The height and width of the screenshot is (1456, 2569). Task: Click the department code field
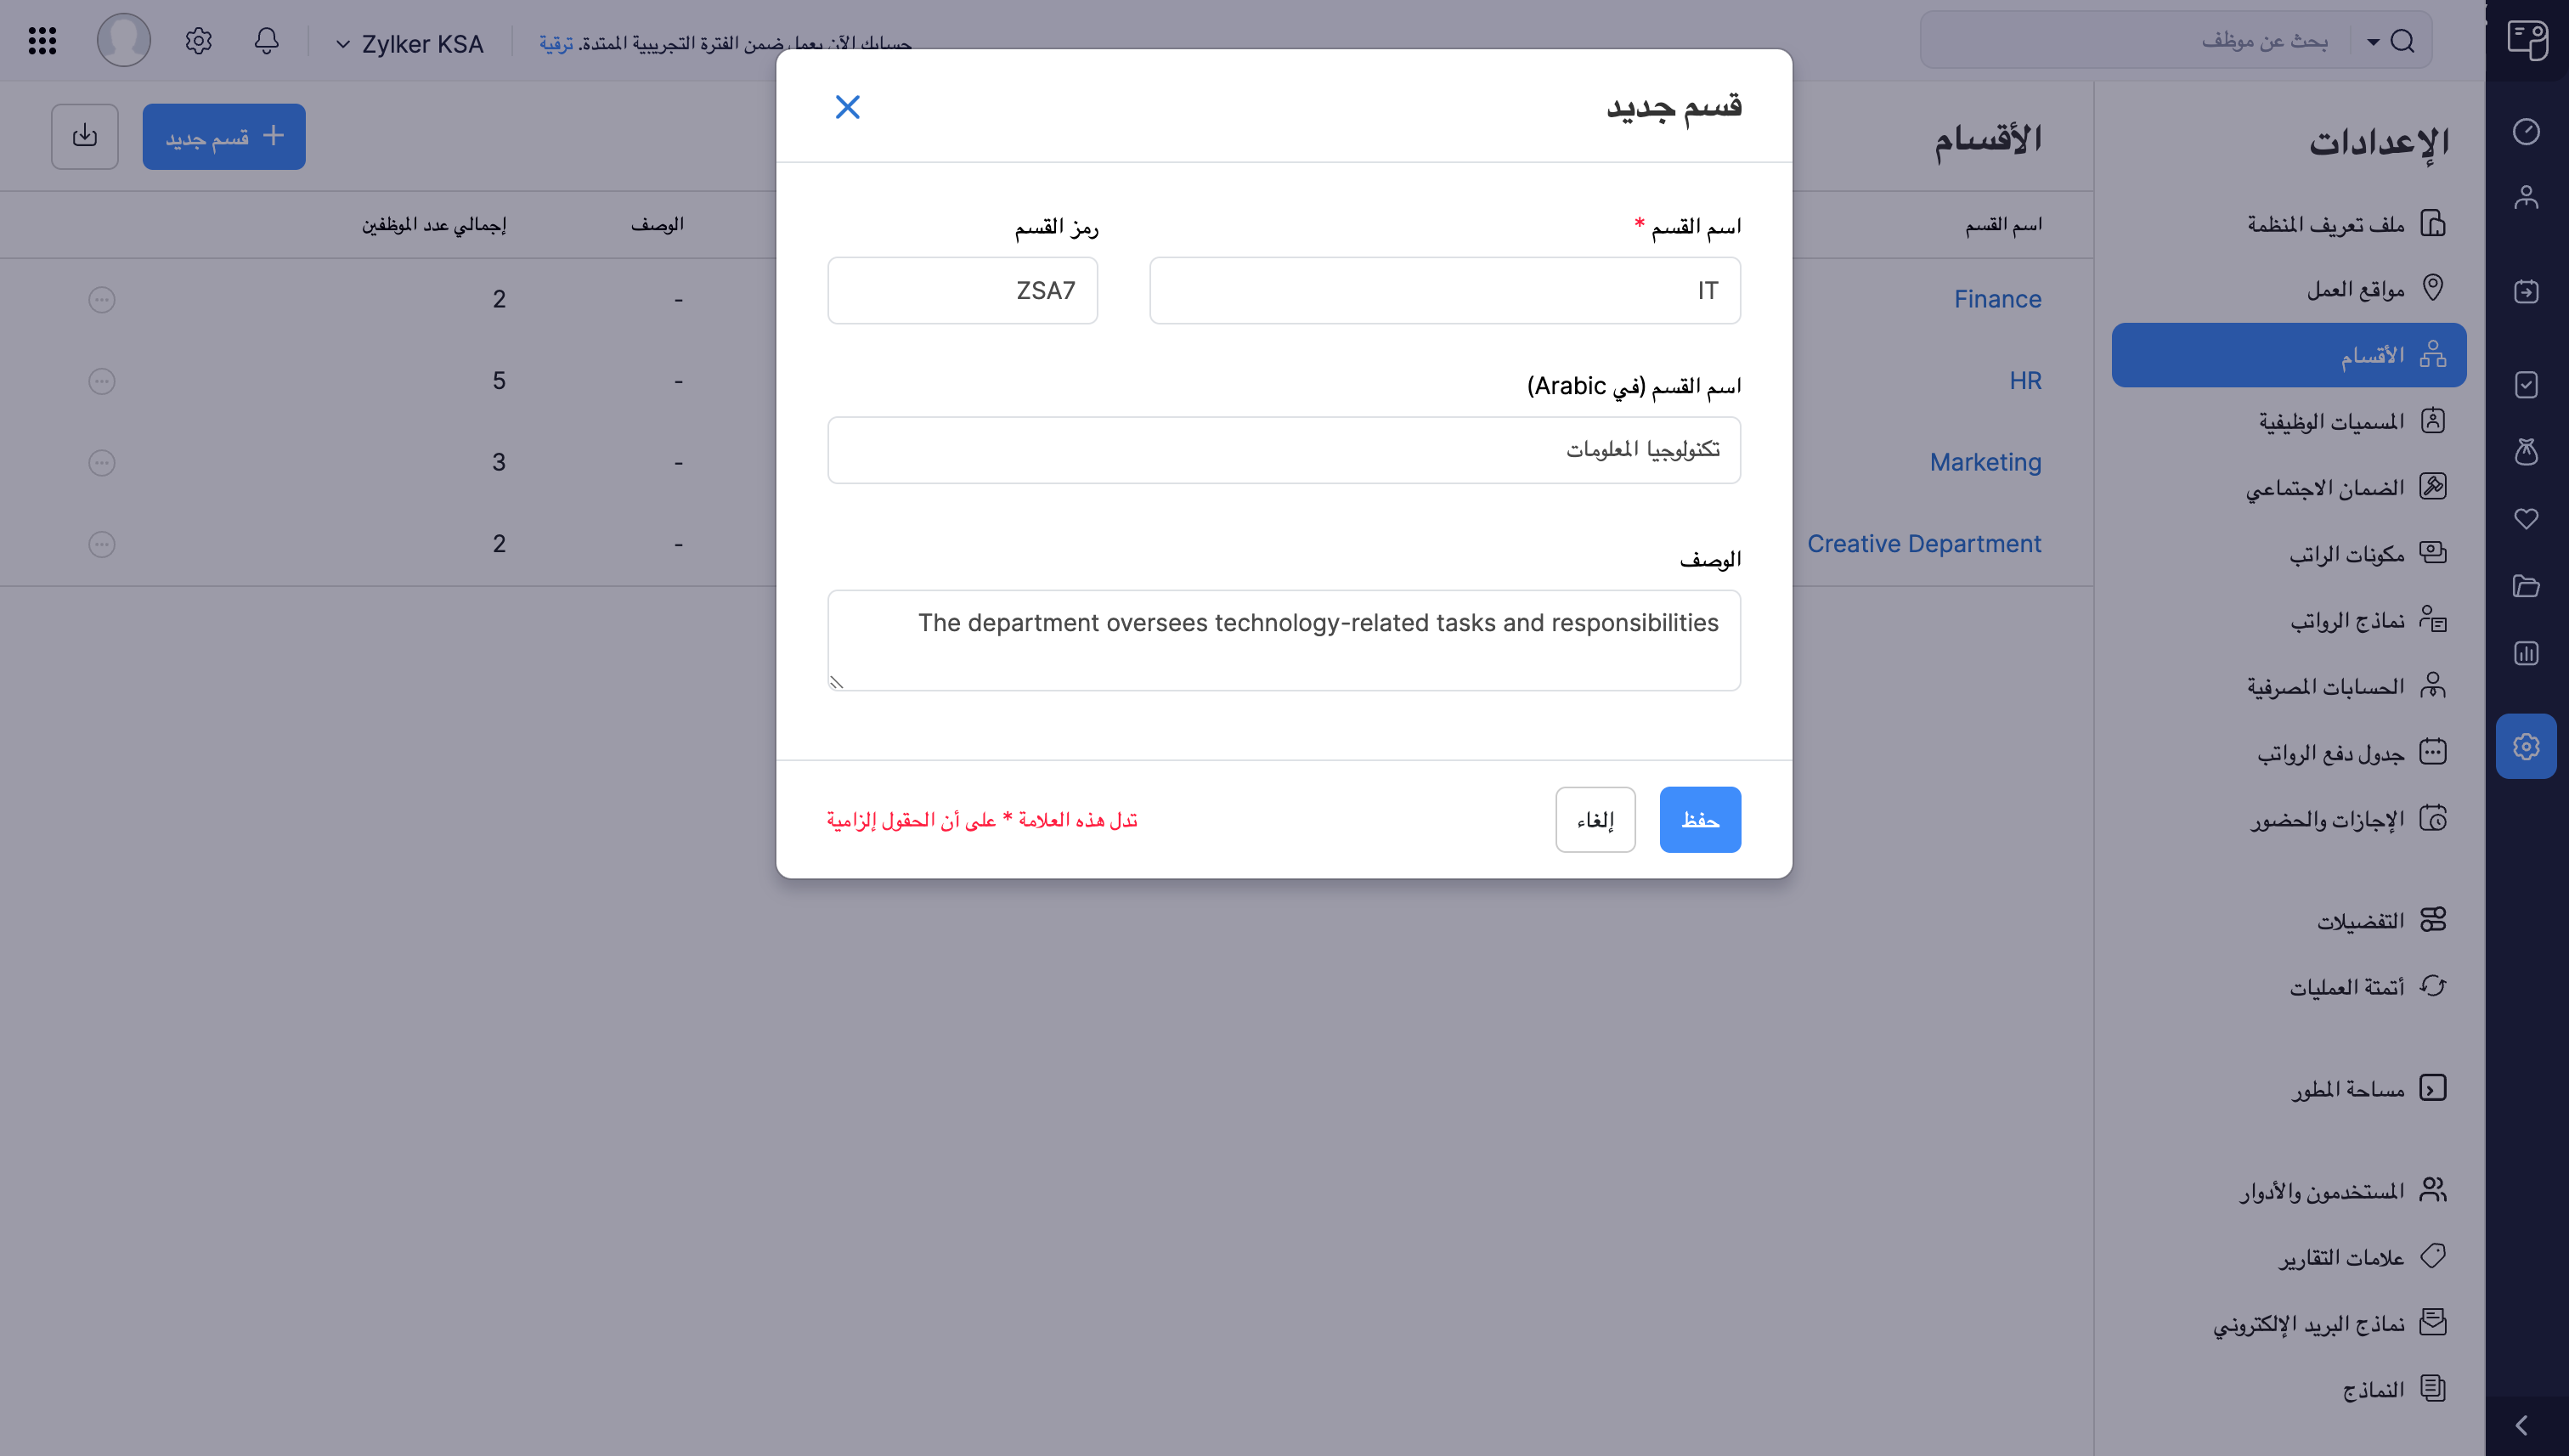click(962, 291)
